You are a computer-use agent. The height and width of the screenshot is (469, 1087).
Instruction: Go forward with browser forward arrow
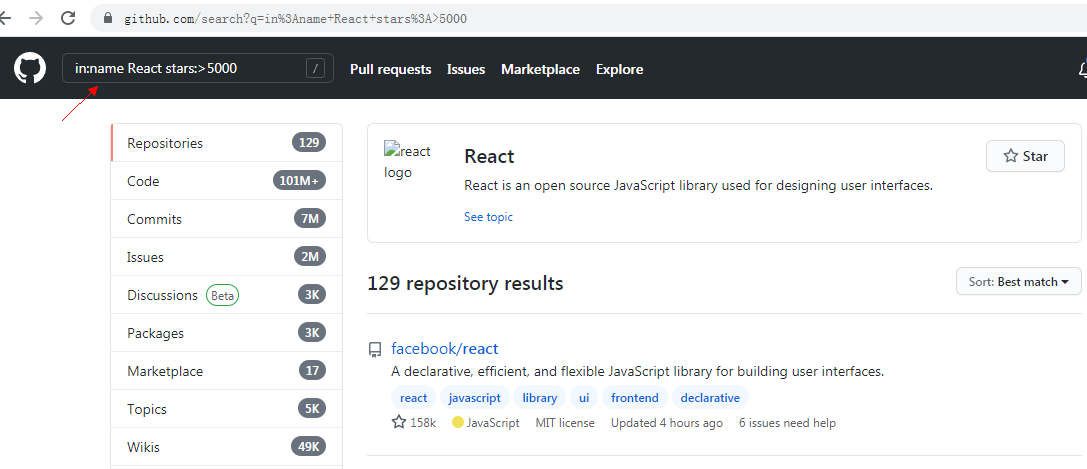point(35,19)
